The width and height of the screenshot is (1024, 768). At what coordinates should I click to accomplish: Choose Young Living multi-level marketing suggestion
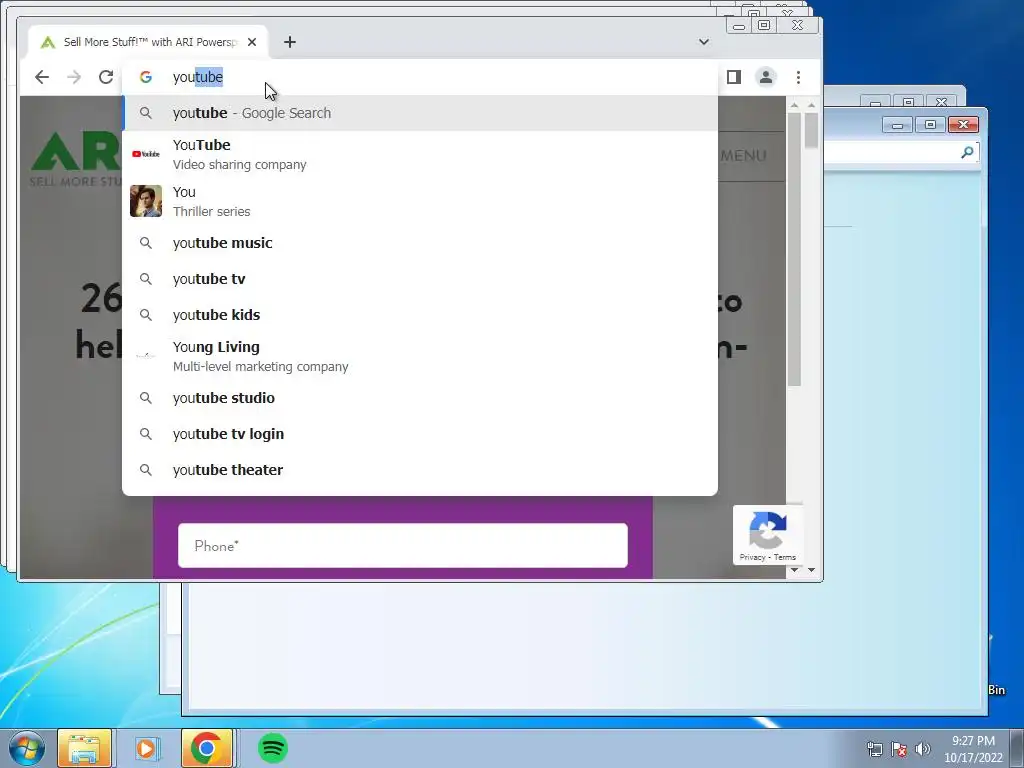pos(420,356)
